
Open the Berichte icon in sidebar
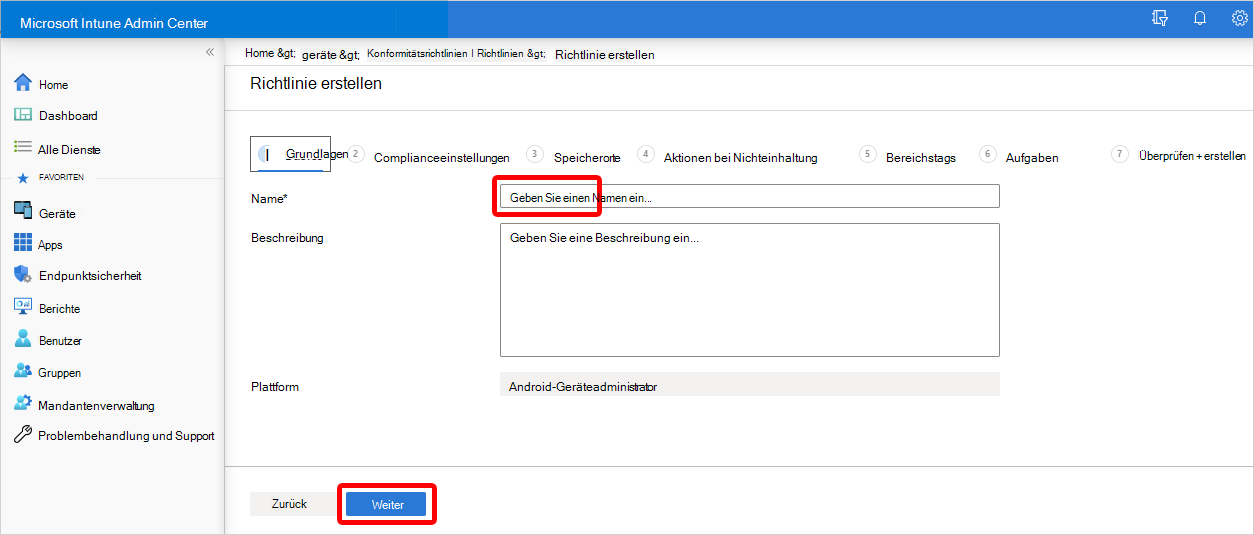click(x=23, y=308)
